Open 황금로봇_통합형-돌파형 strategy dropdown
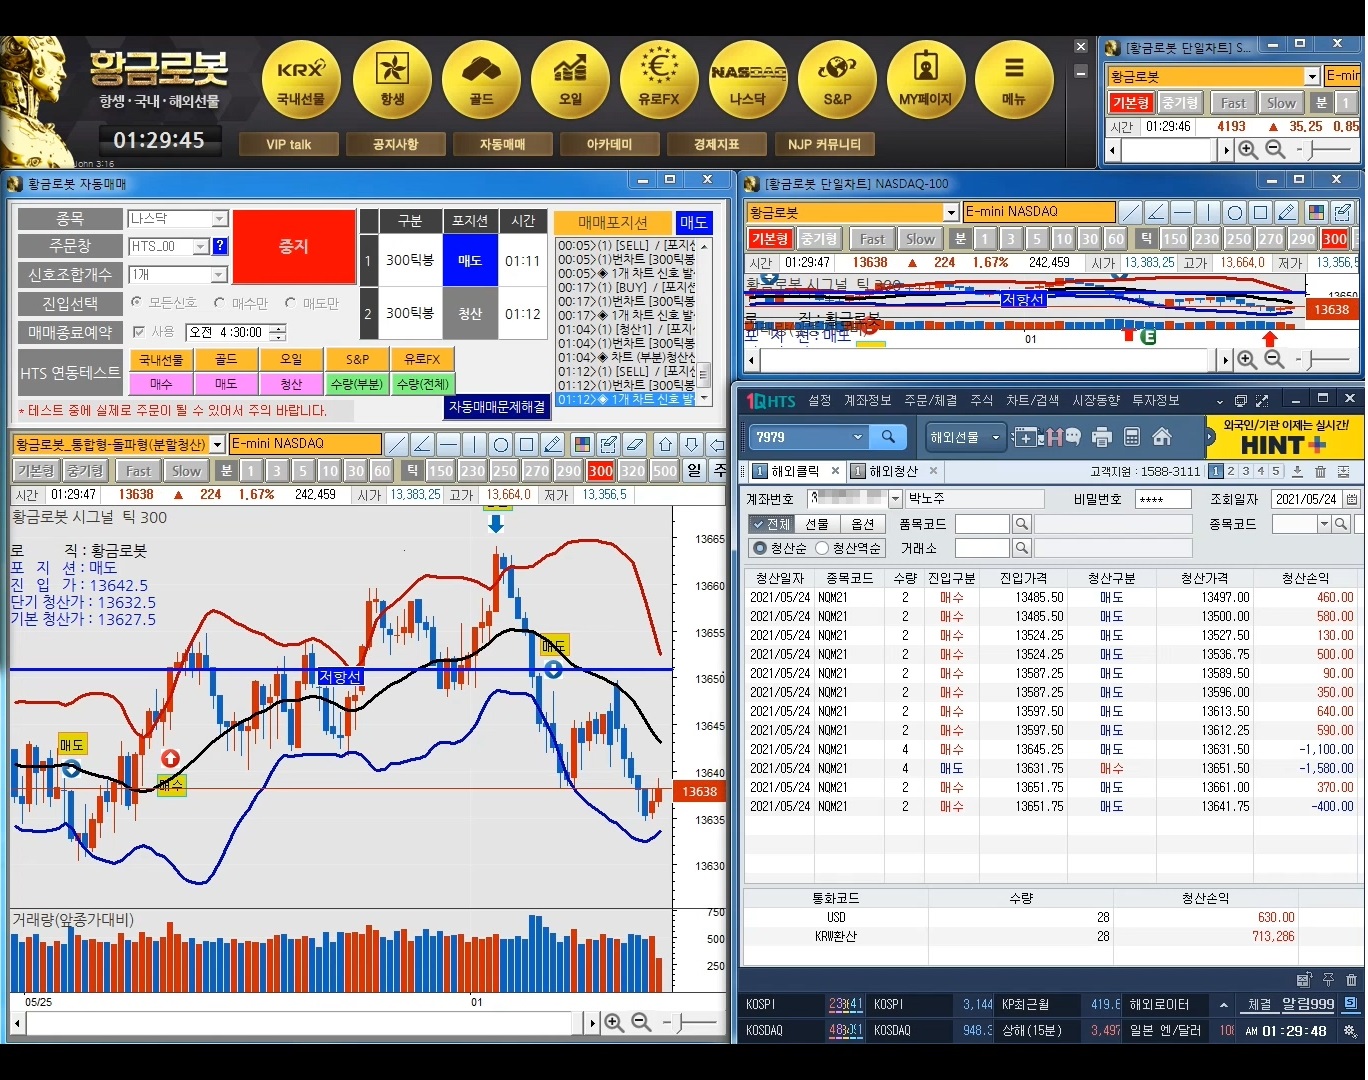Image resolution: width=1368 pixels, height=1080 pixels. 217,444
